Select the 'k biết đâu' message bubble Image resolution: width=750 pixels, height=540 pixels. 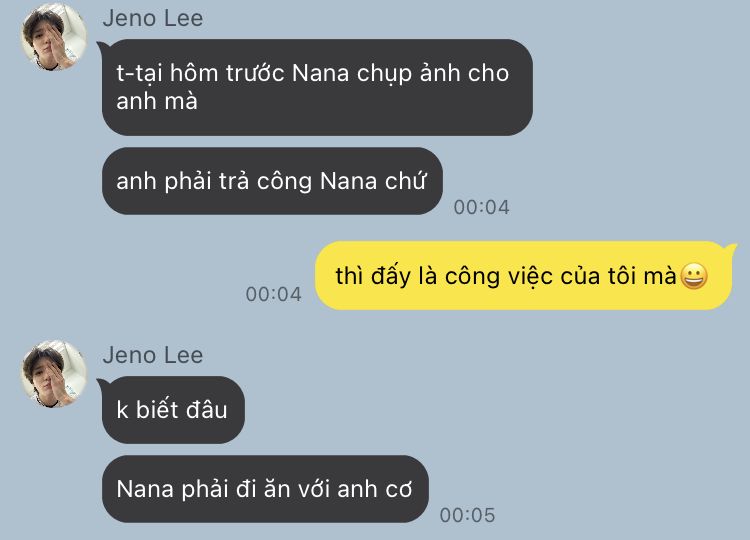[x=173, y=410]
